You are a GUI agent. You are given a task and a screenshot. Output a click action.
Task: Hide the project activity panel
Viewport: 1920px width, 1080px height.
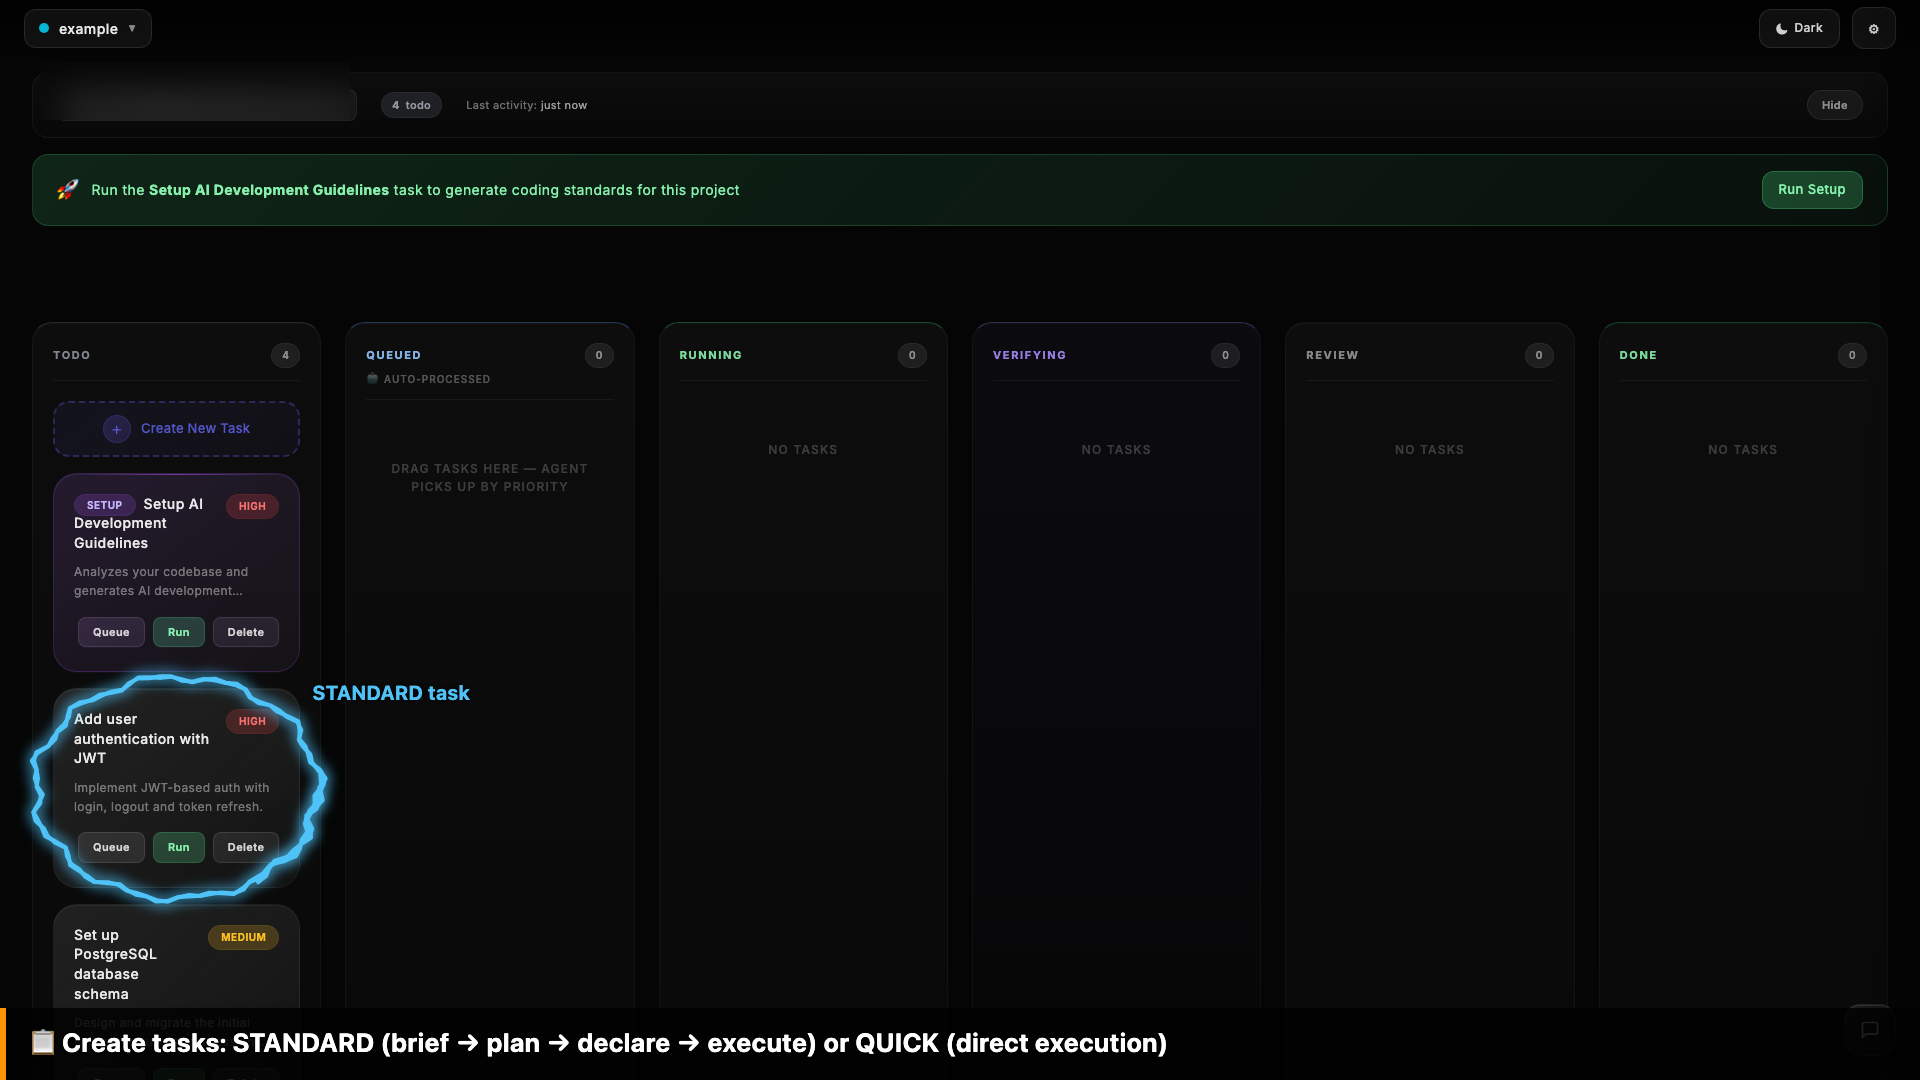[1834, 105]
